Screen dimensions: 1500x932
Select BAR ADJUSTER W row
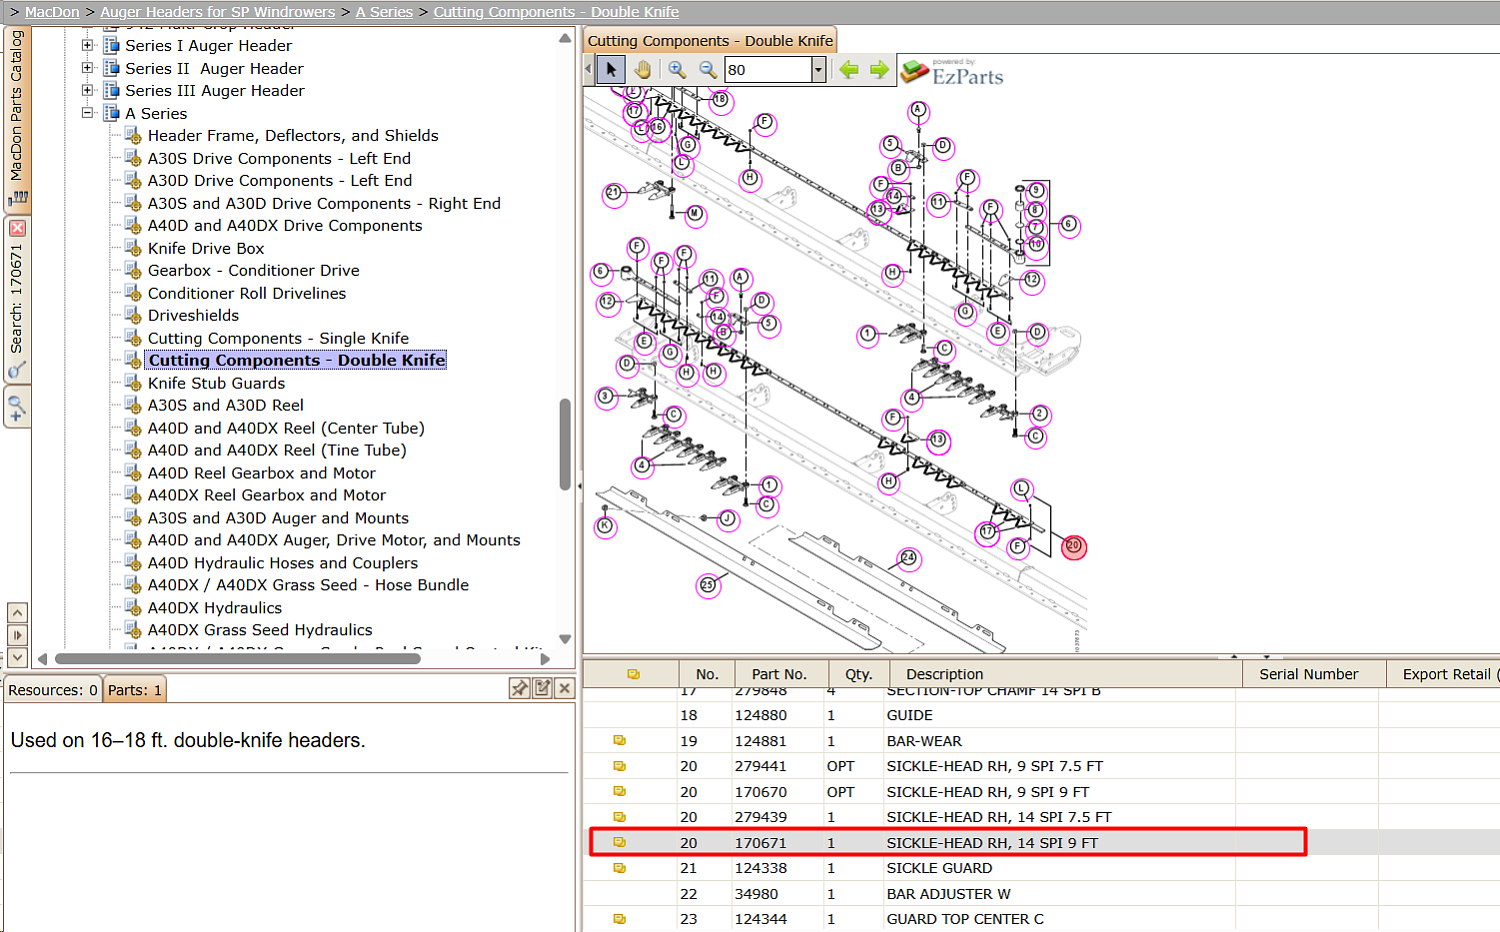(1040, 894)
